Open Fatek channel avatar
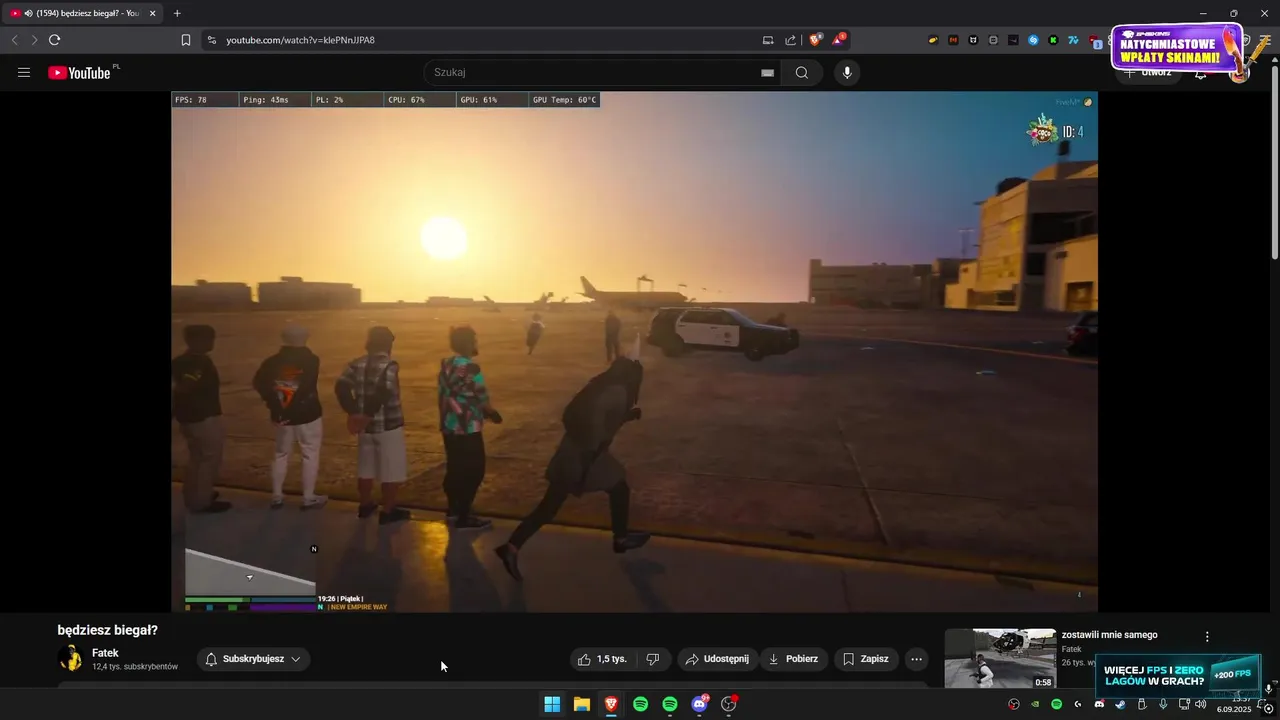Viewport: 1280px width, 720px height. click(70, 658)
